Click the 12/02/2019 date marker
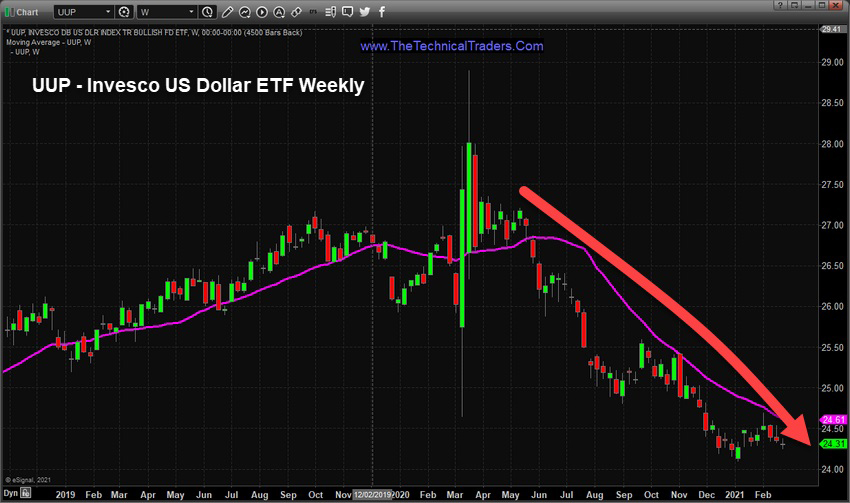This screenshot has height=503, width=850. [374, 493]
